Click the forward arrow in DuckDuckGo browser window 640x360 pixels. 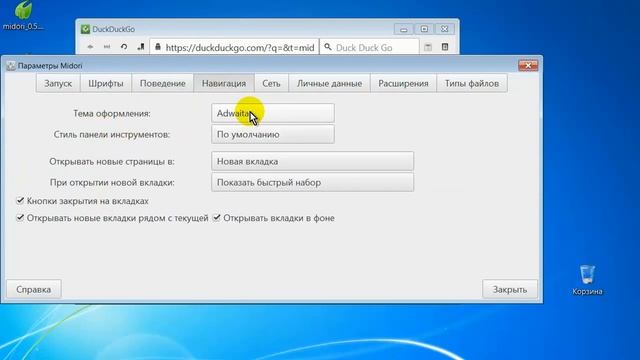click(107, 47)
